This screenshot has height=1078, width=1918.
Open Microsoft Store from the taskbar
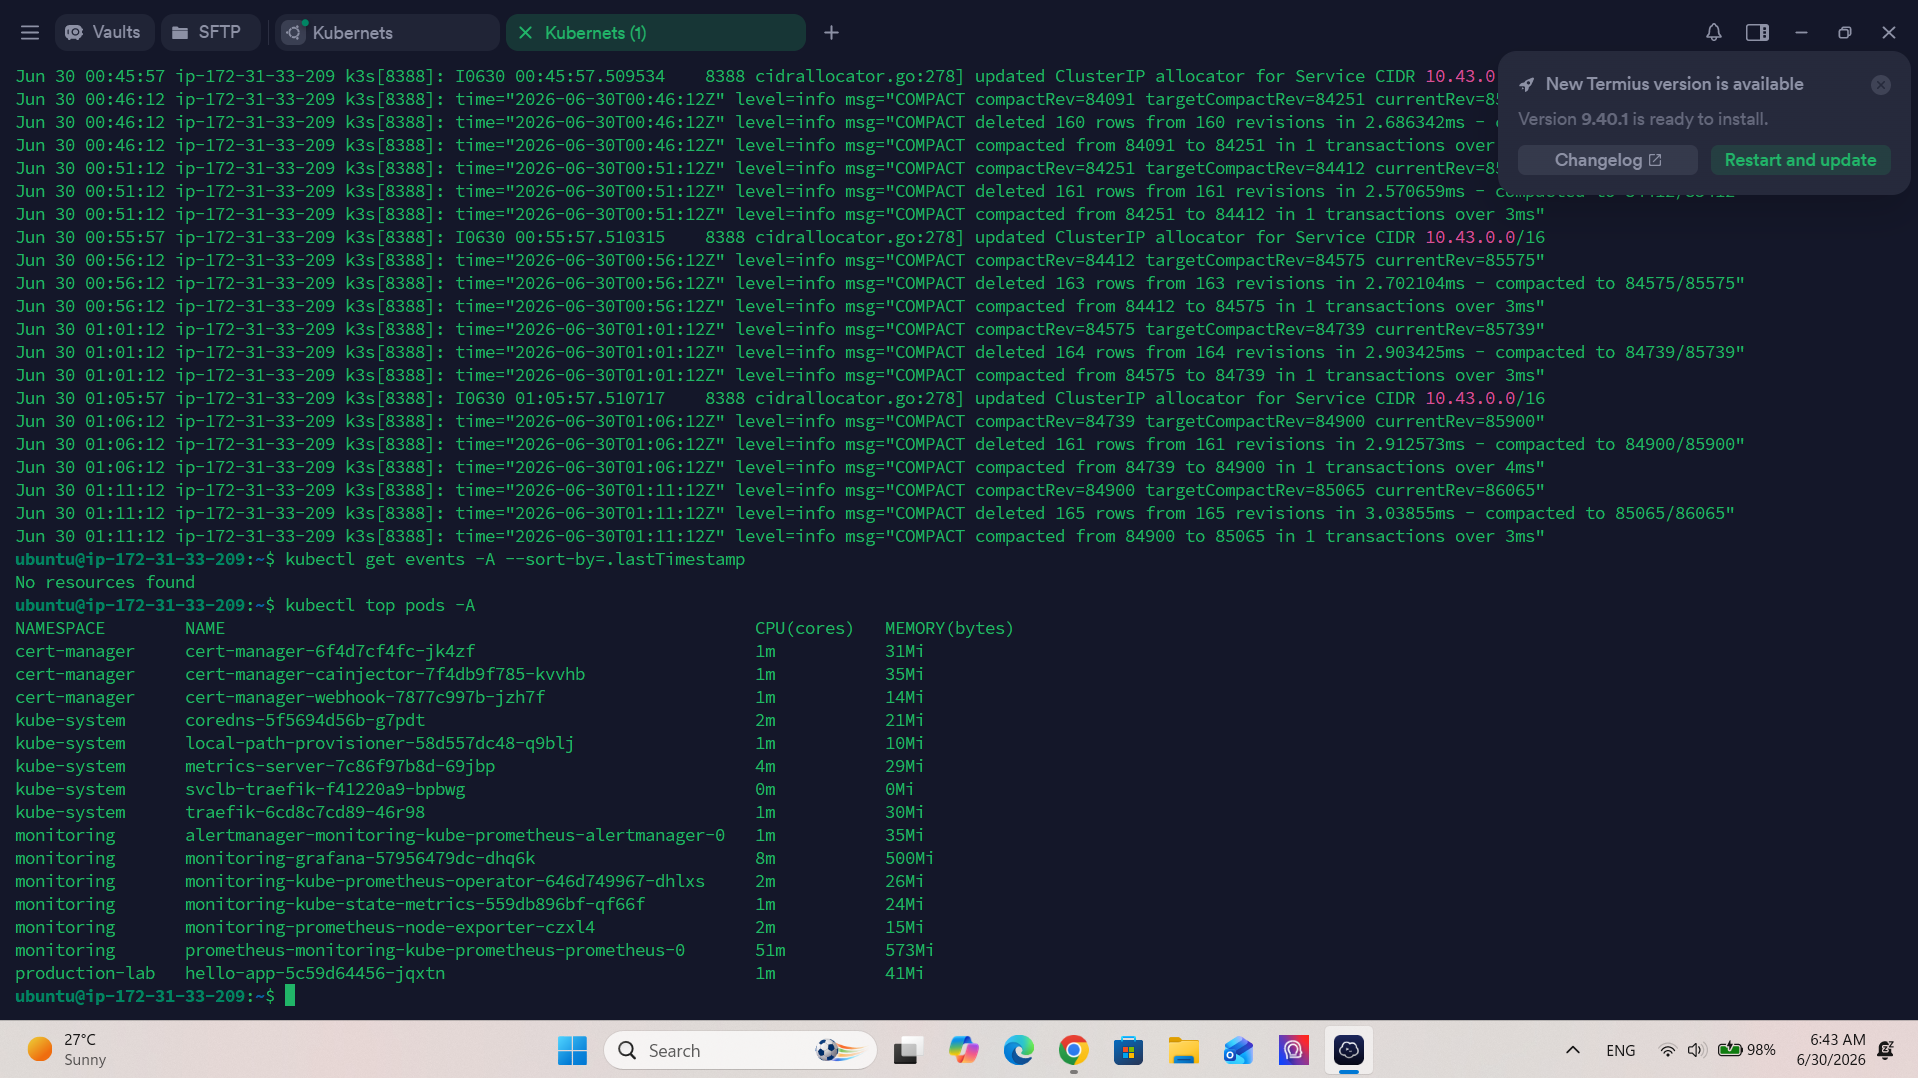(x=1129, y=1050)
